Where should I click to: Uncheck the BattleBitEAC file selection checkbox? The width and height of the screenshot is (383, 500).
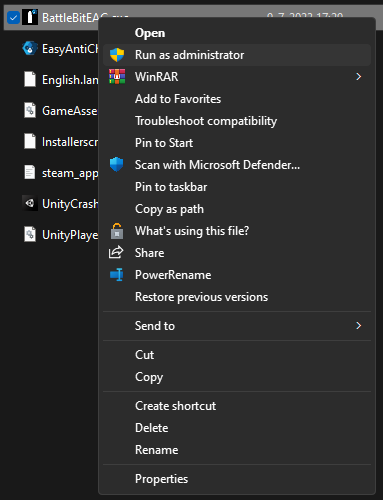pyautogui.click(x=13, y=17)
